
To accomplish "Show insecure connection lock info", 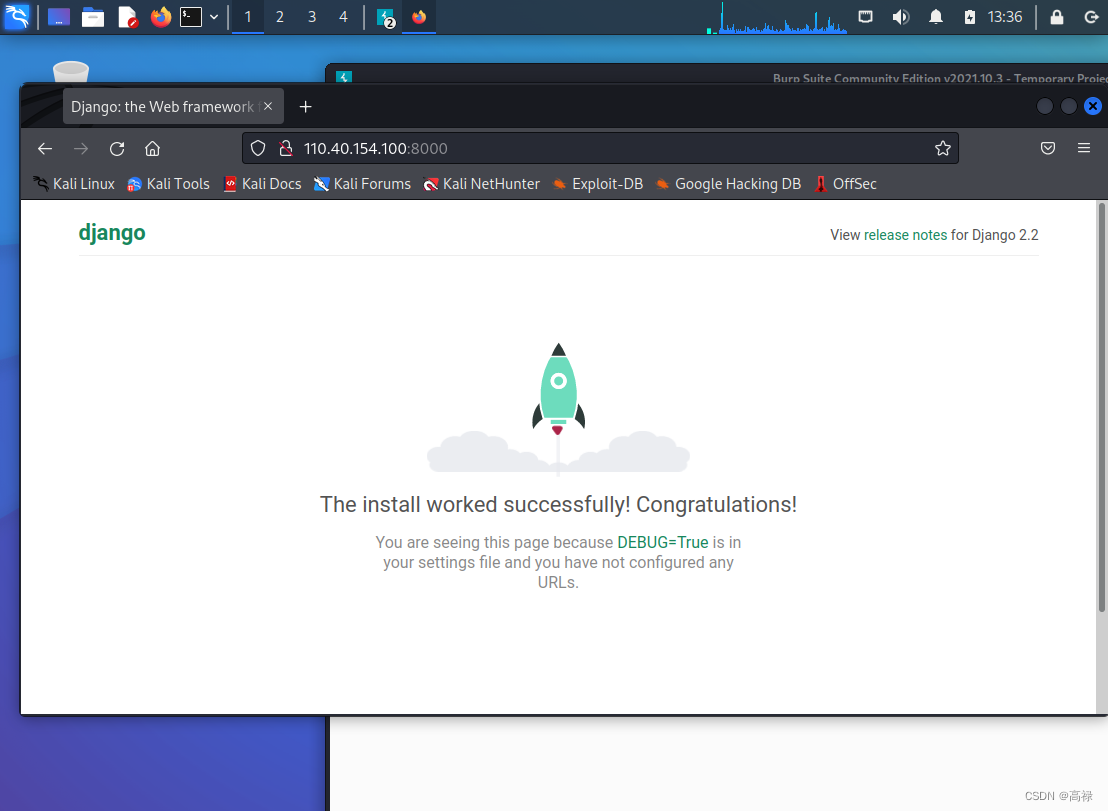I will (286, 148).
